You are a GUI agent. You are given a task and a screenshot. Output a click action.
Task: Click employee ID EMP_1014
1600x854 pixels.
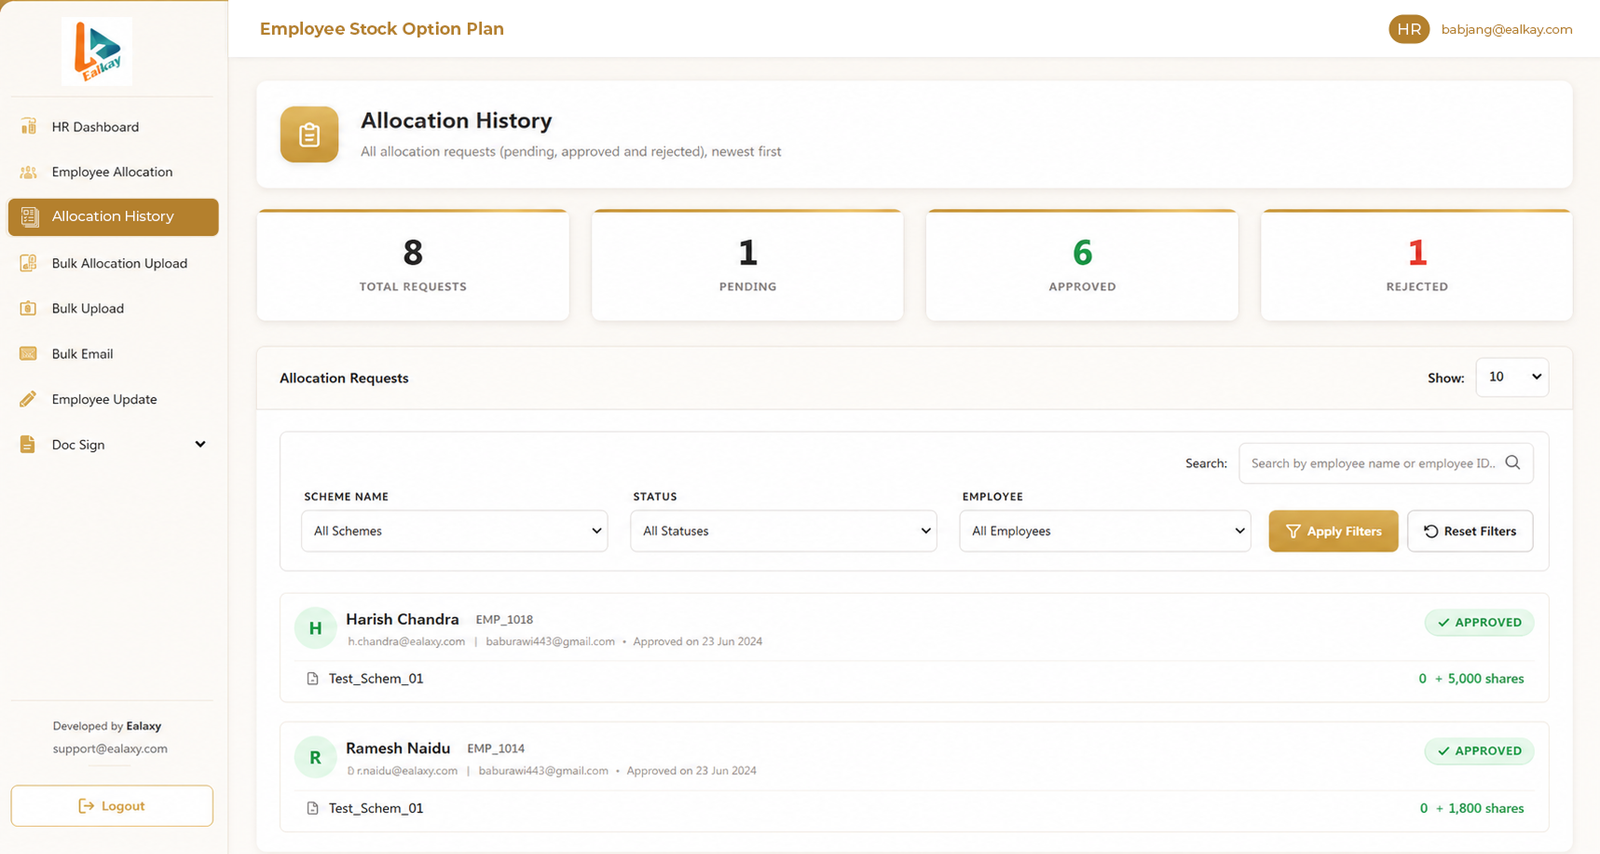(x=496, y=749)
